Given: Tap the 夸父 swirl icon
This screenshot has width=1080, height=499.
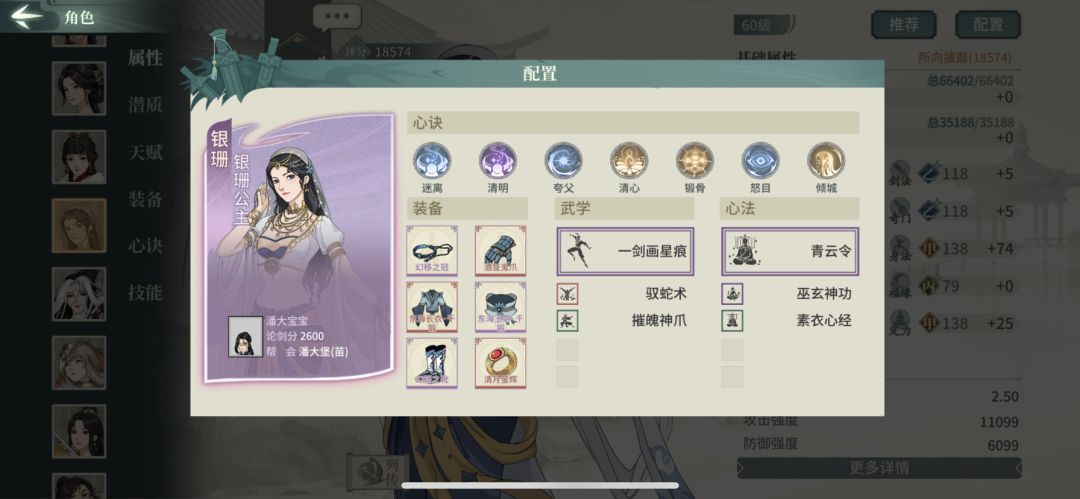Looking at the screenshot, I should click(563, 161).
